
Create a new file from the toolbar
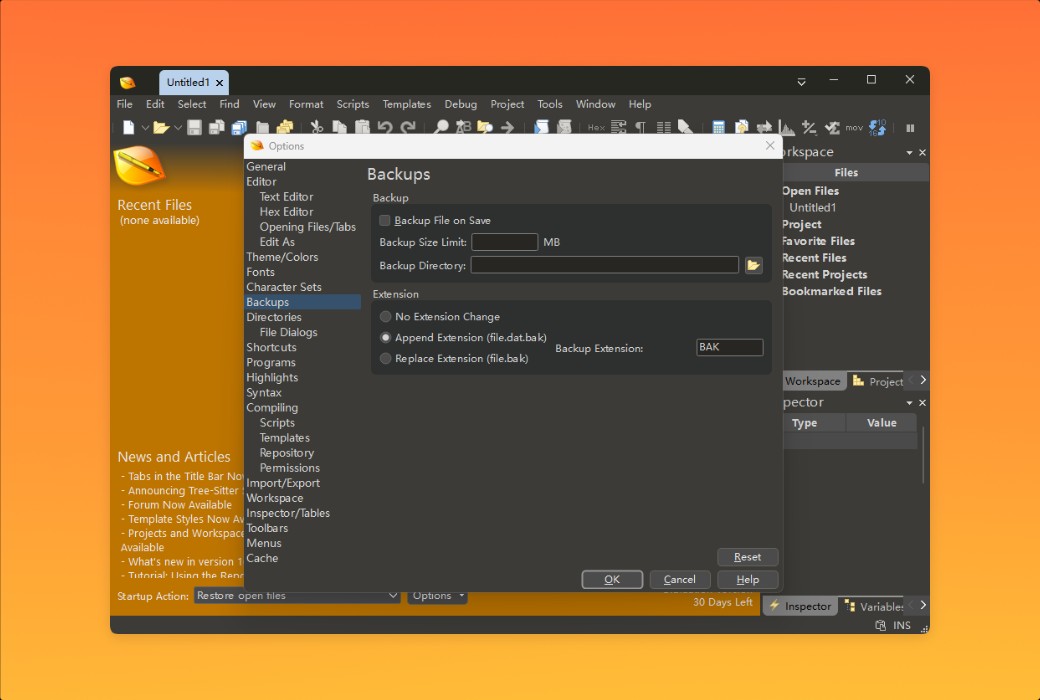pyautogui.click(x=131, y=127)
